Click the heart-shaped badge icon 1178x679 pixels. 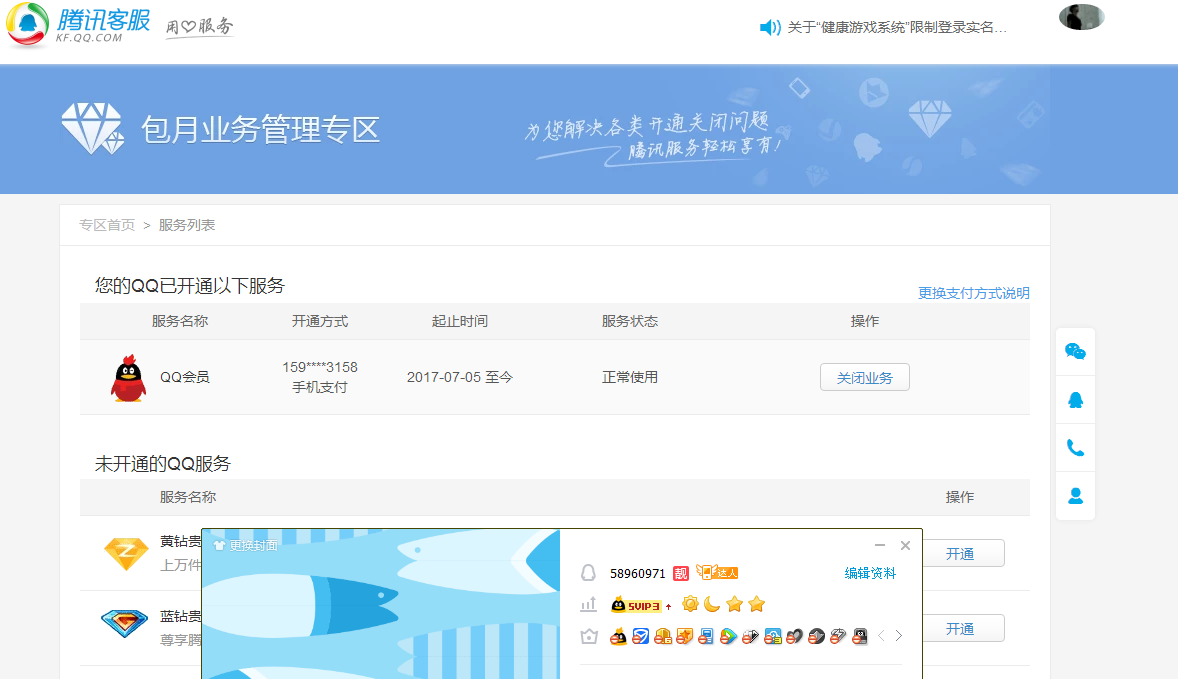[x=794, y=636]
